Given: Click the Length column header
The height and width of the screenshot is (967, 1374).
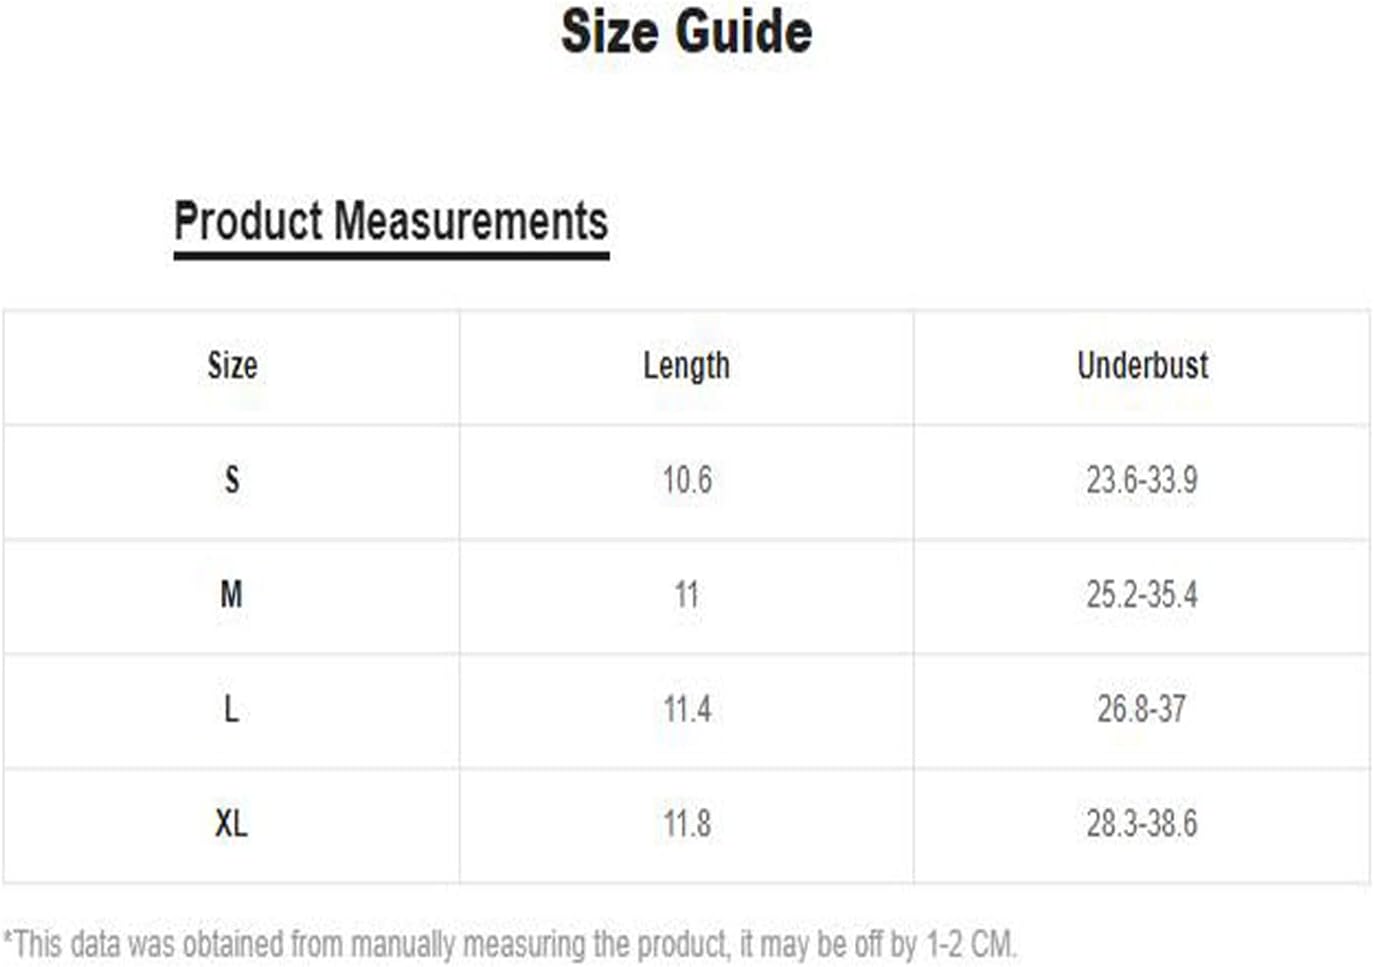Looking at the screenshot, I should 686,366.
